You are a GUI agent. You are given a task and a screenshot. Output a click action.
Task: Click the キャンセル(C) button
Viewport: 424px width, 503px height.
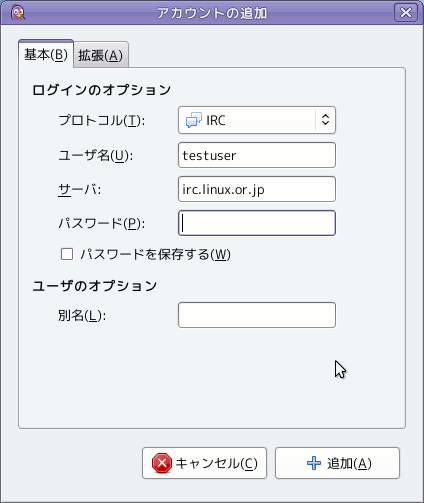(x=204, y=463)
